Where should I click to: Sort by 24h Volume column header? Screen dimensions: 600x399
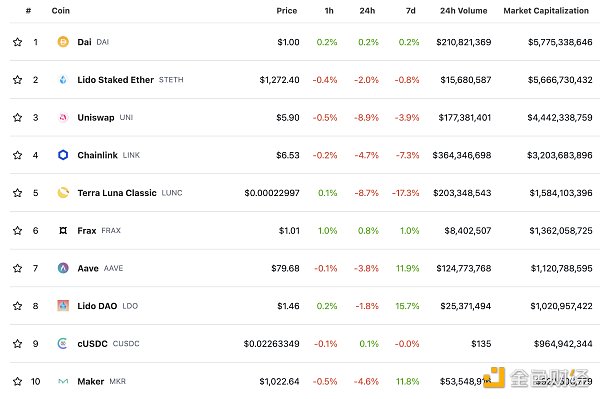pos(464,11)
